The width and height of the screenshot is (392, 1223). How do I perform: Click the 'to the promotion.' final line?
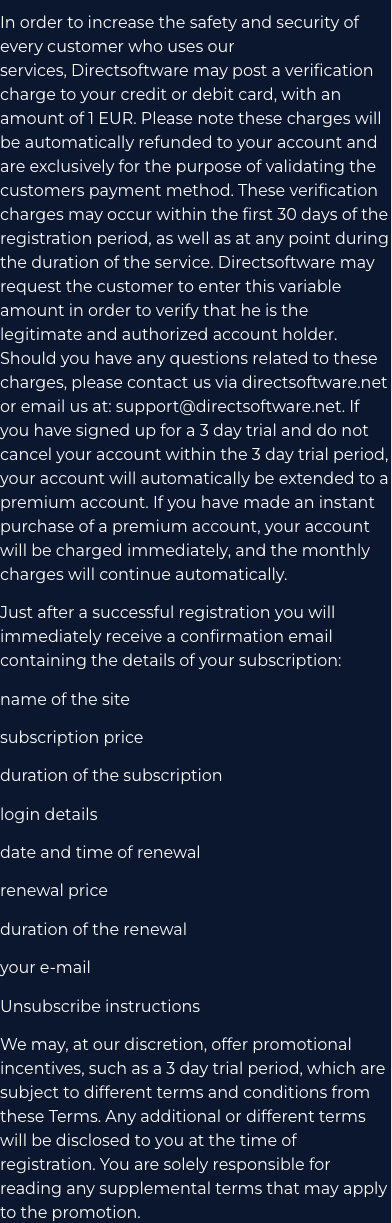click(x=70, y=1212)
